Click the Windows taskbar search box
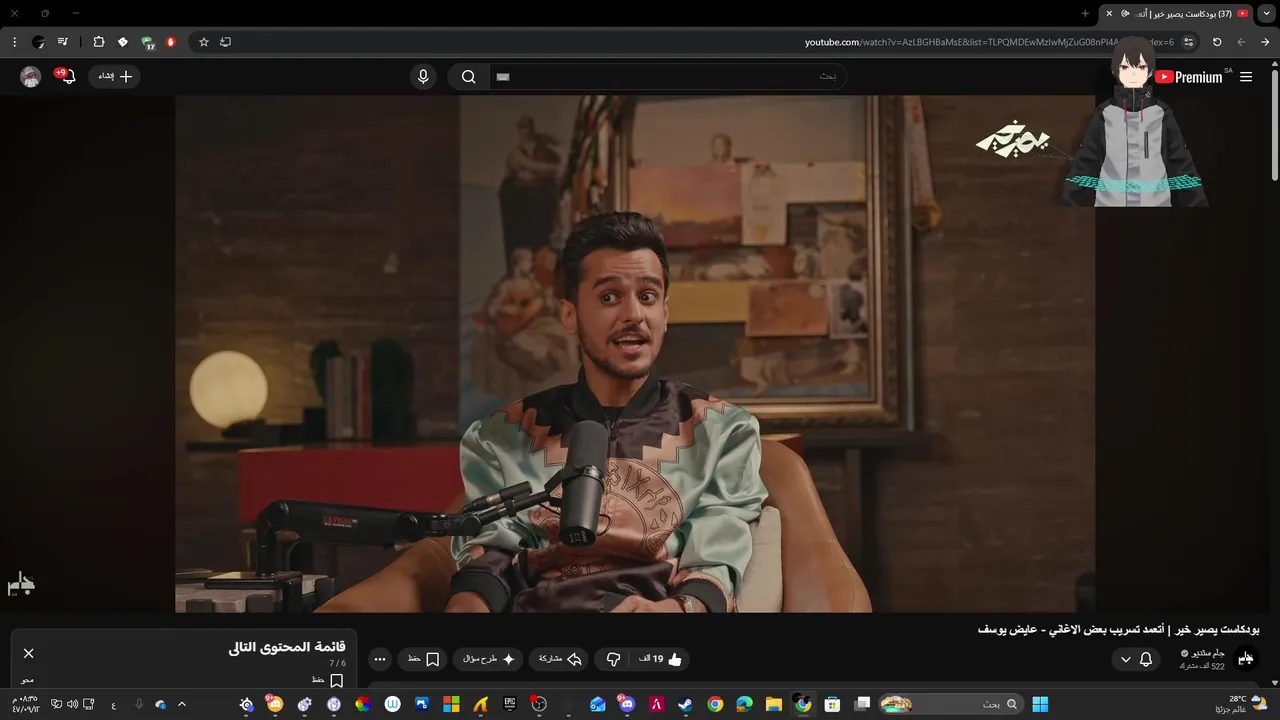This screenshot has height=720, width=1280. point(951,704)
